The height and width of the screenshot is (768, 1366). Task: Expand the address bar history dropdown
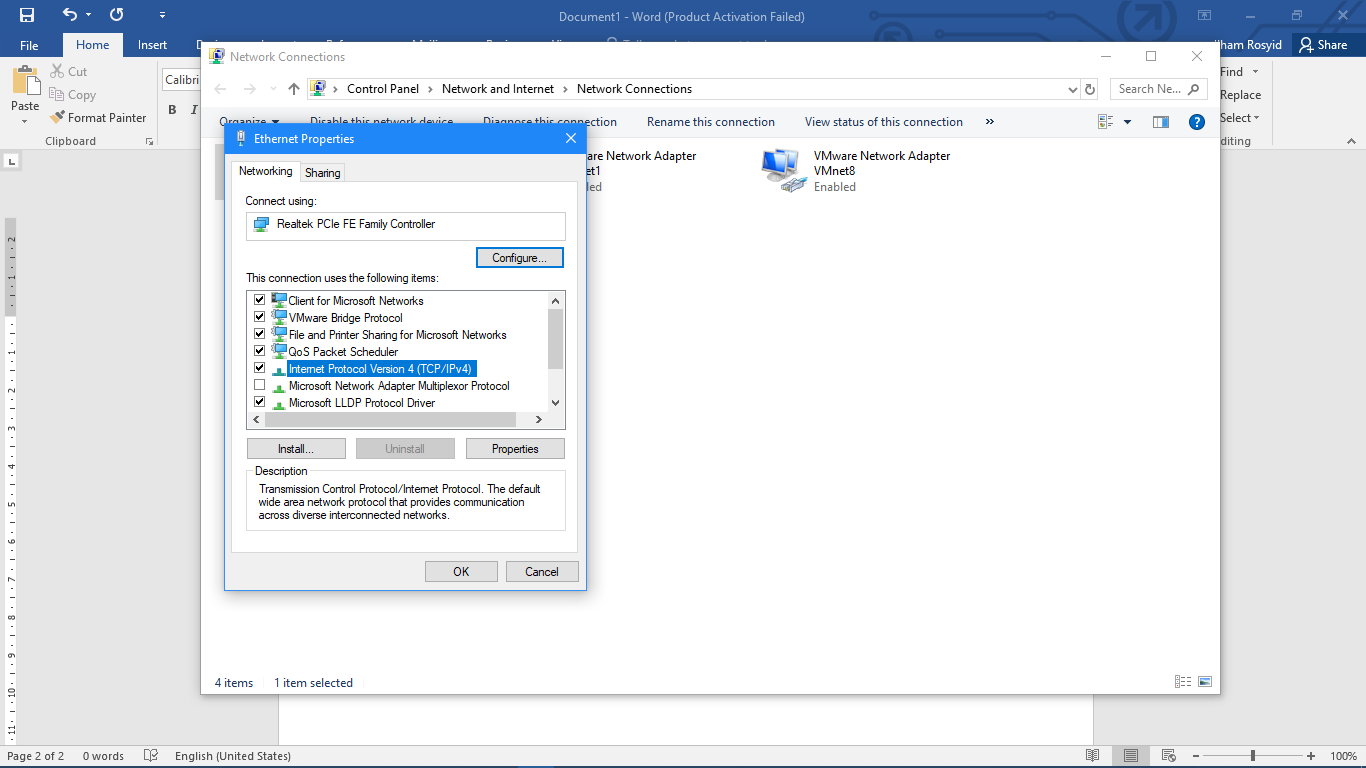(x=1073, y=89)
